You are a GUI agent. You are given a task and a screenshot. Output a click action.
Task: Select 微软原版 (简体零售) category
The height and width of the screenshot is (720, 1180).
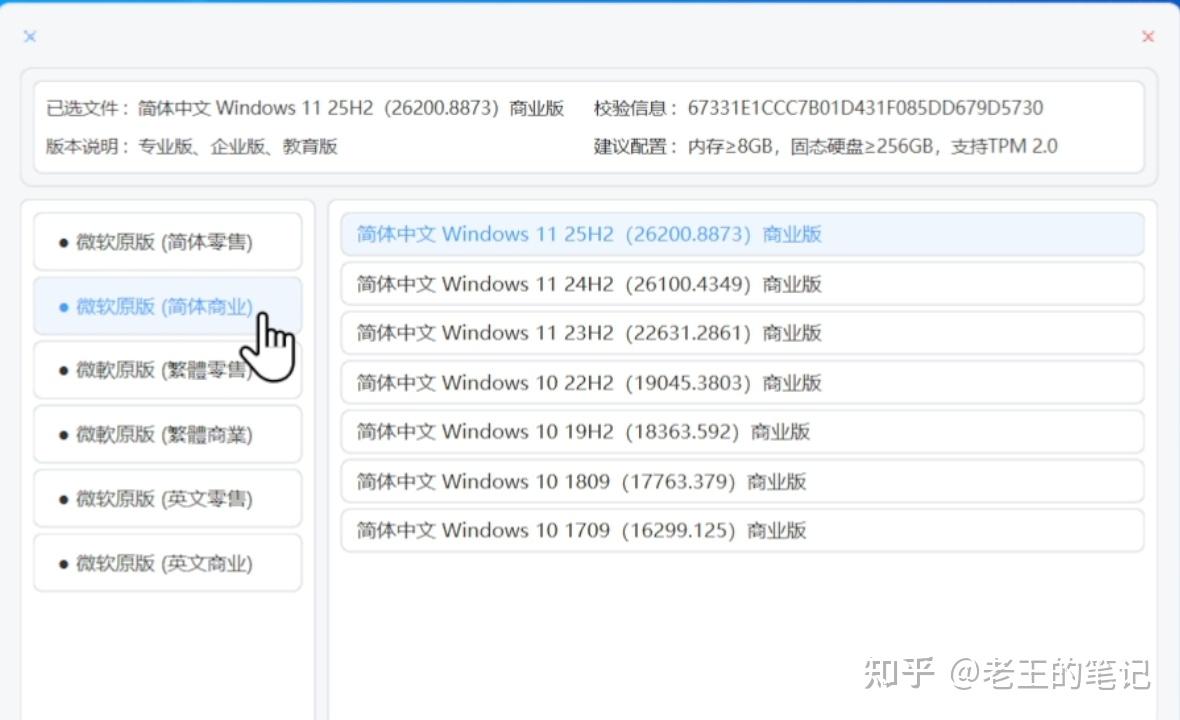click(x=168, y=242)
